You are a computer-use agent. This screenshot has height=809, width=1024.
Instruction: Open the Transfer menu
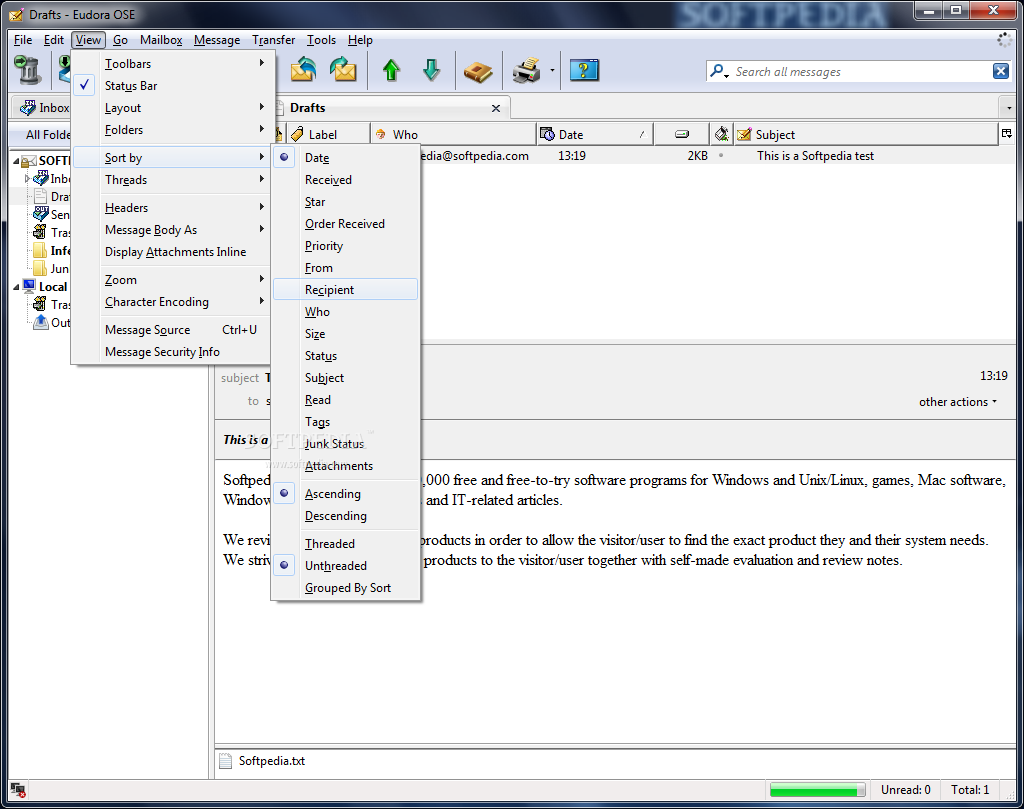click(x=273, y=40)
